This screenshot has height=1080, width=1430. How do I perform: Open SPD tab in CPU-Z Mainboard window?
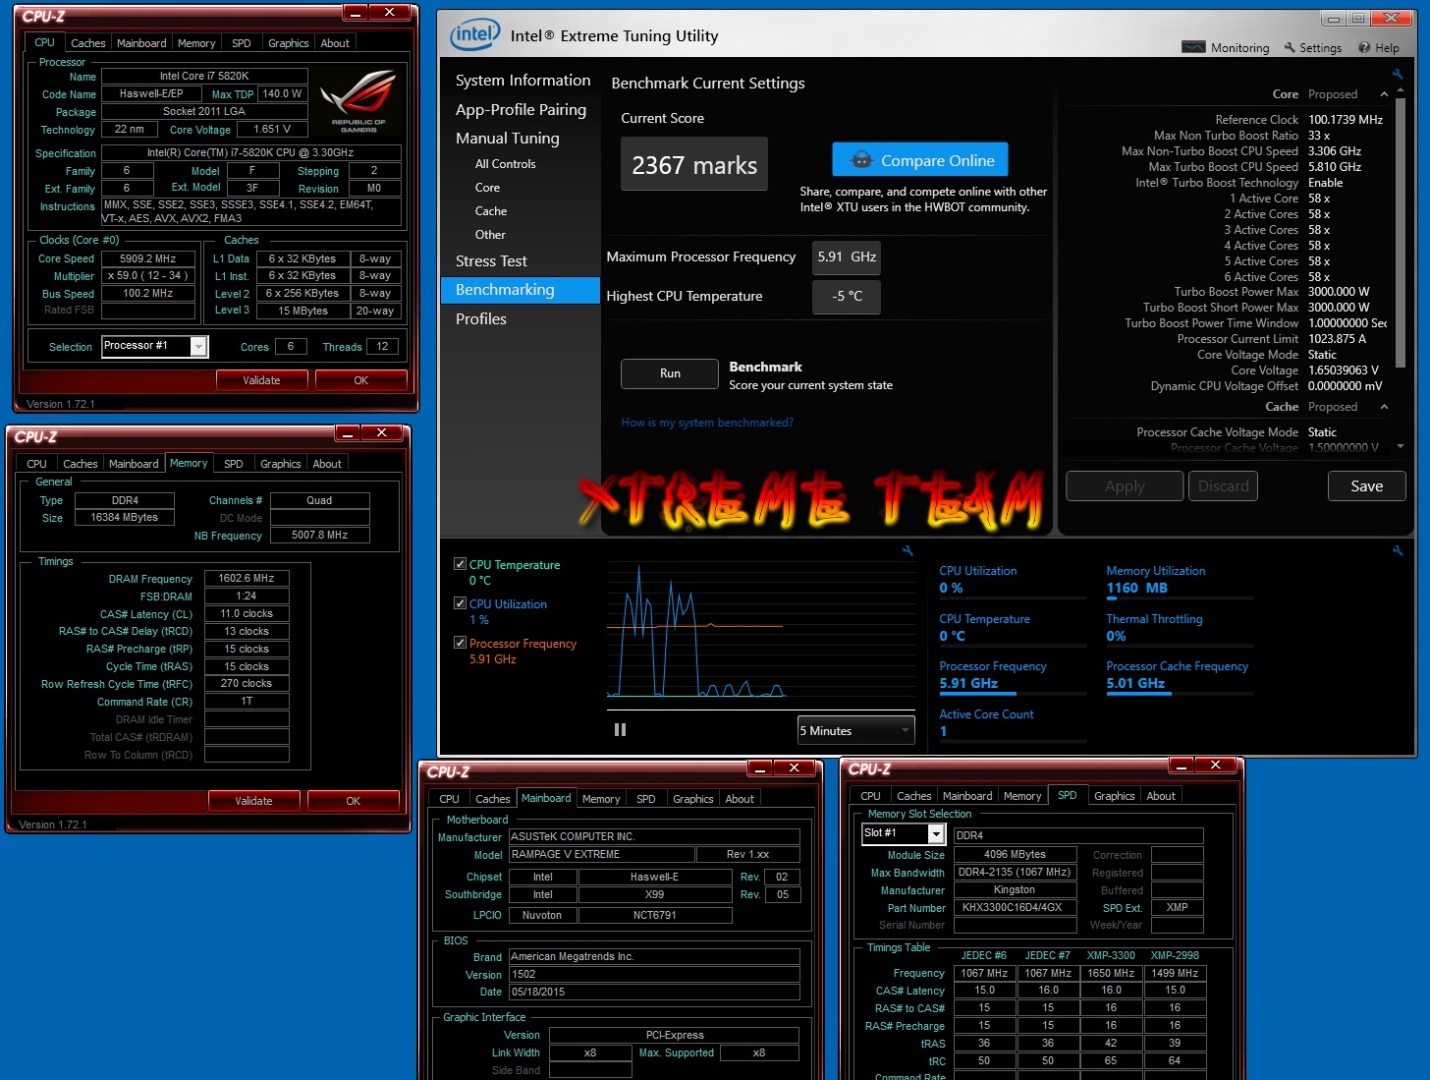(x=646, y=799)
